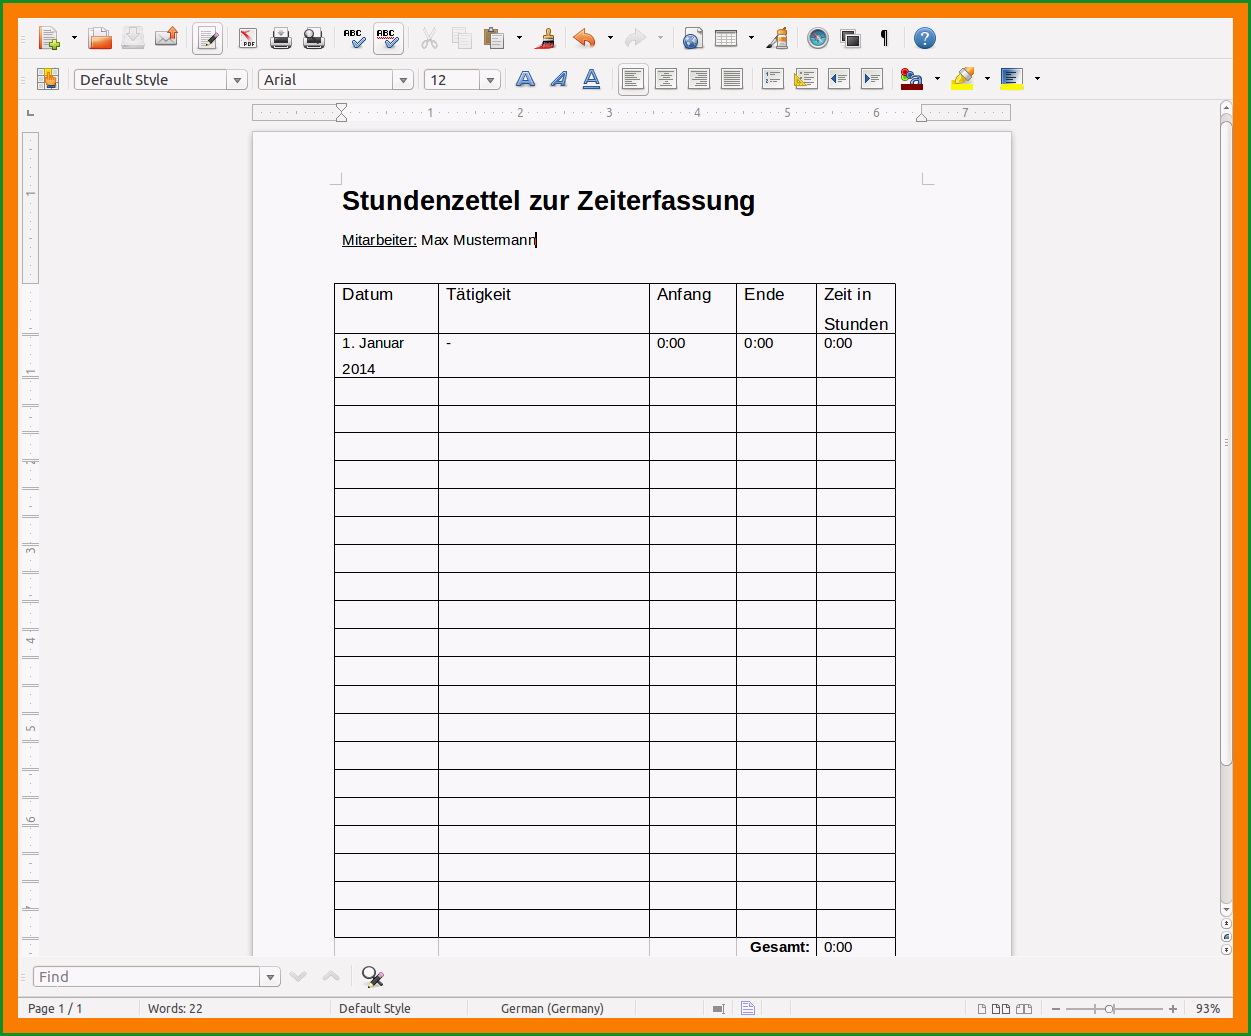Apply paragraph Background Color

click(1012, 79)
